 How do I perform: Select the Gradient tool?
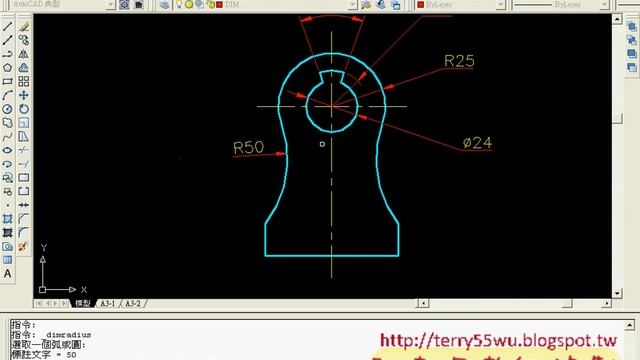[x=7, y=233]
